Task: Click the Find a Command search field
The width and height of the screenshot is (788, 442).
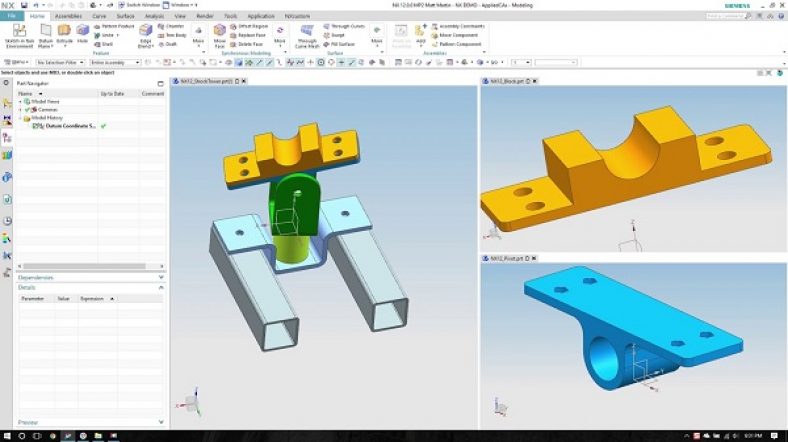Action: [x=728, y=16]
